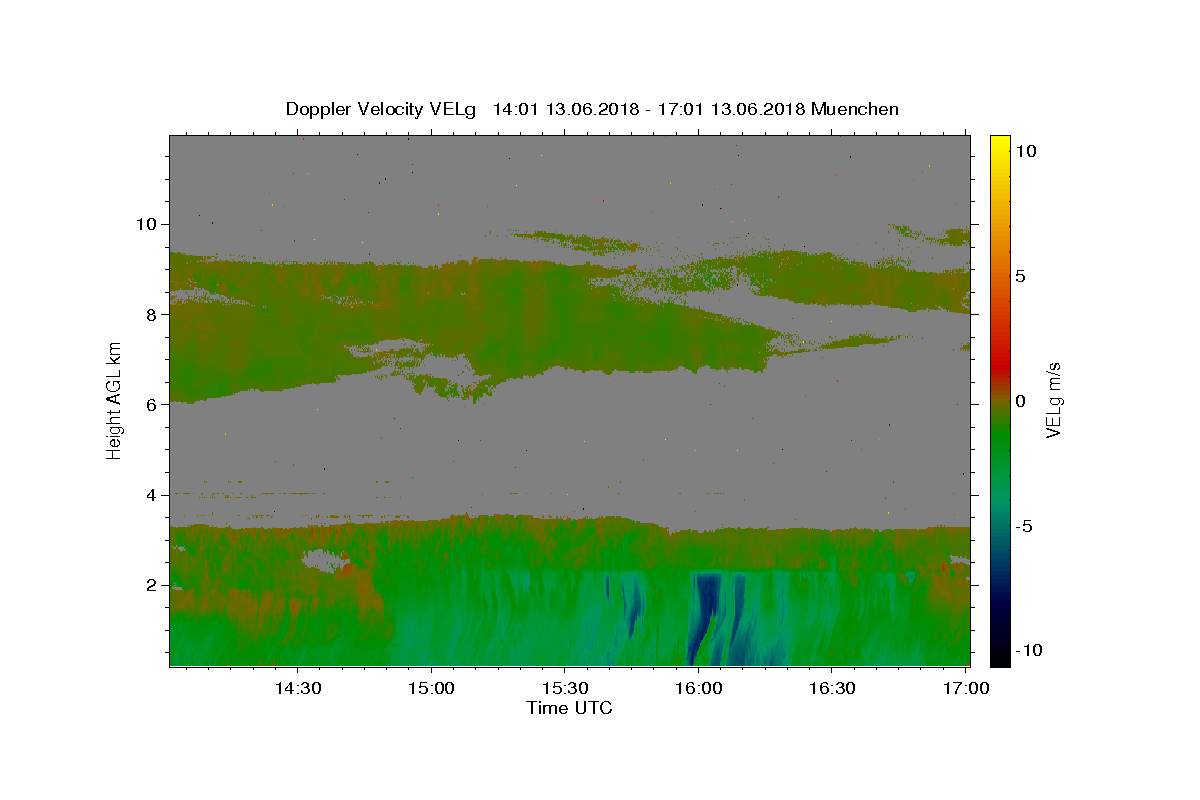The image size is (1200, 800).
Task: Click the 15:30 time tick label
Action: (565, 688)
